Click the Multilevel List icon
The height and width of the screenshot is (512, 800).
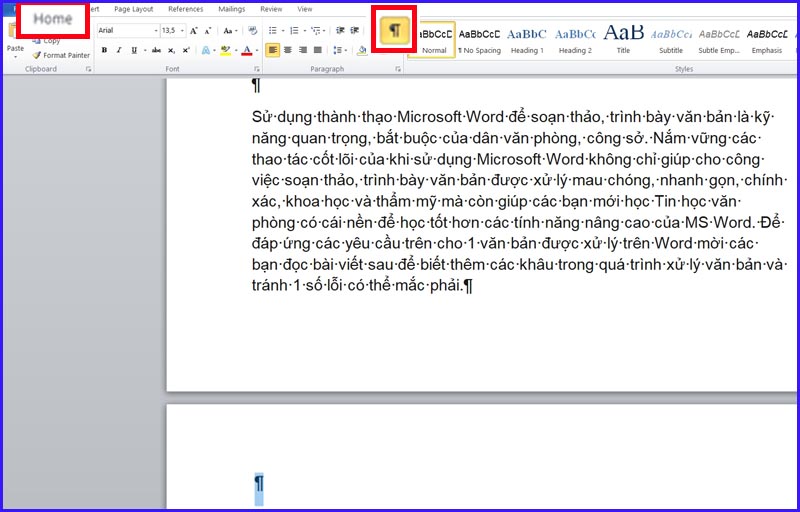(316, 31)
